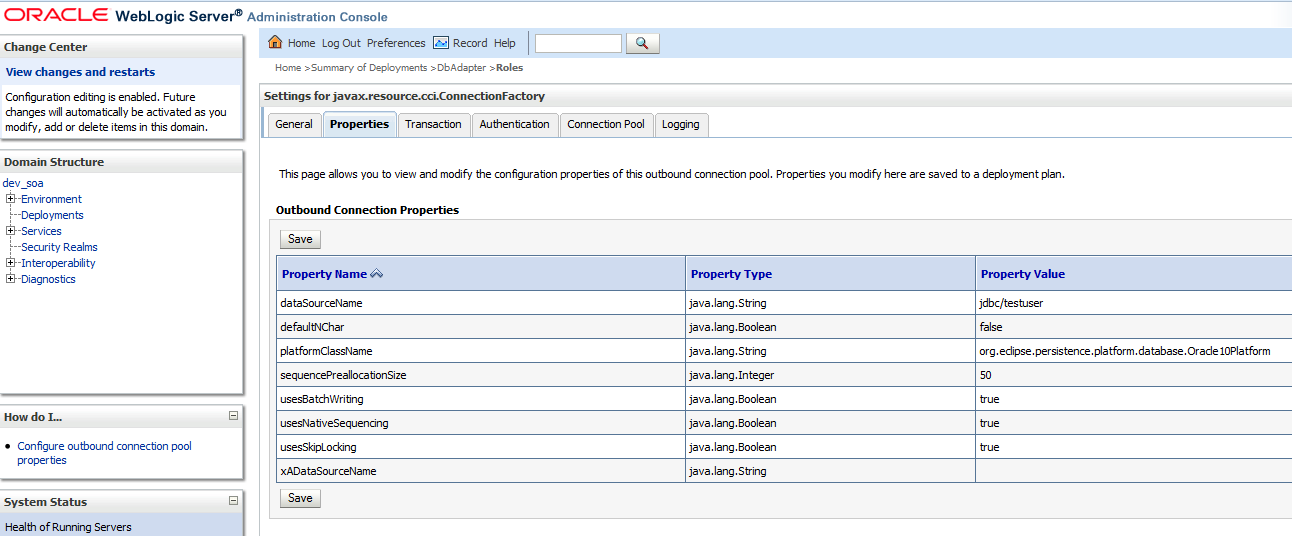
Task: Click Health of Running Servers text
Action: 68,527
